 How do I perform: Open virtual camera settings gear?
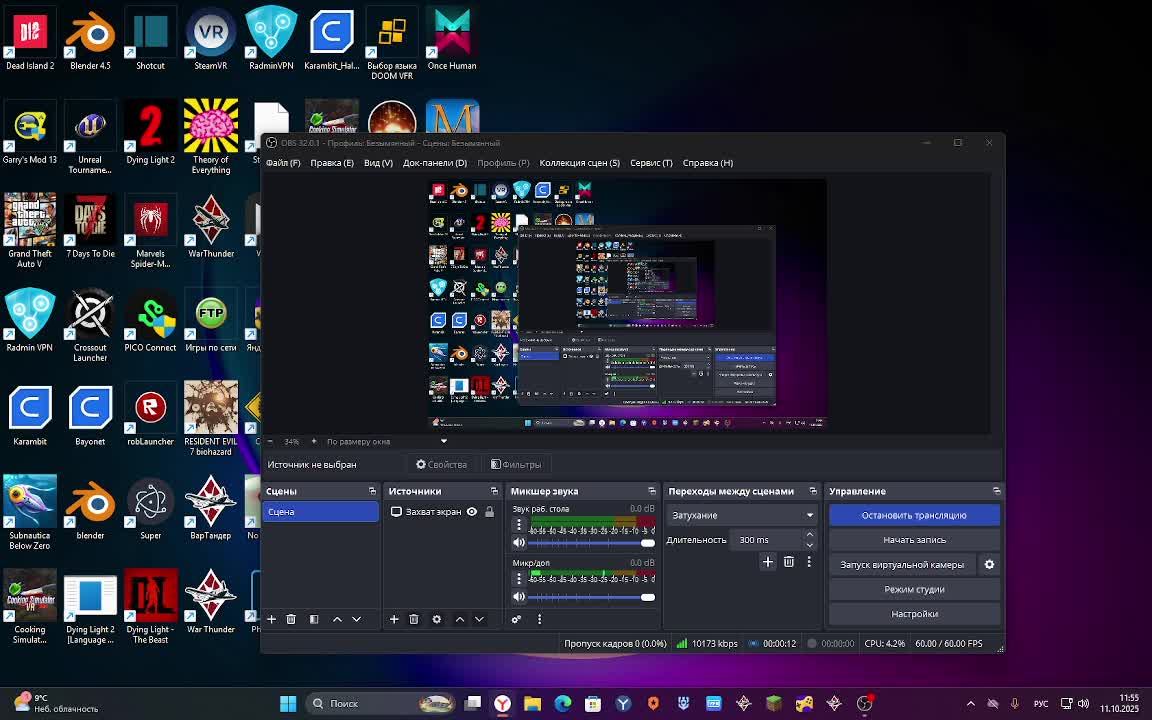989,565
